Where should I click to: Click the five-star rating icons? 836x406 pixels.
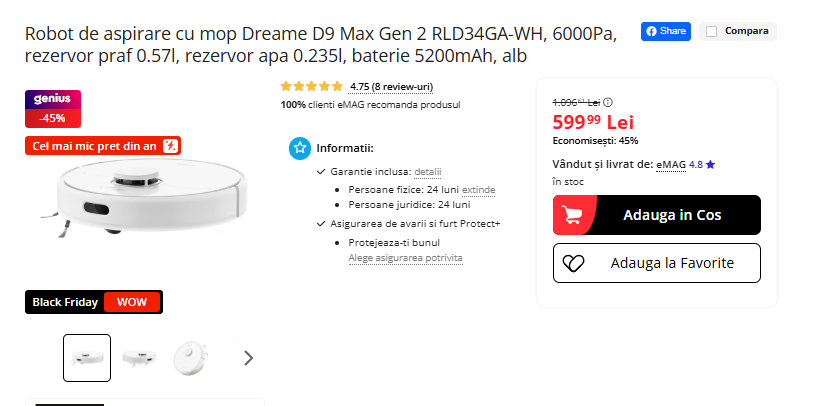tap(312, 87)
